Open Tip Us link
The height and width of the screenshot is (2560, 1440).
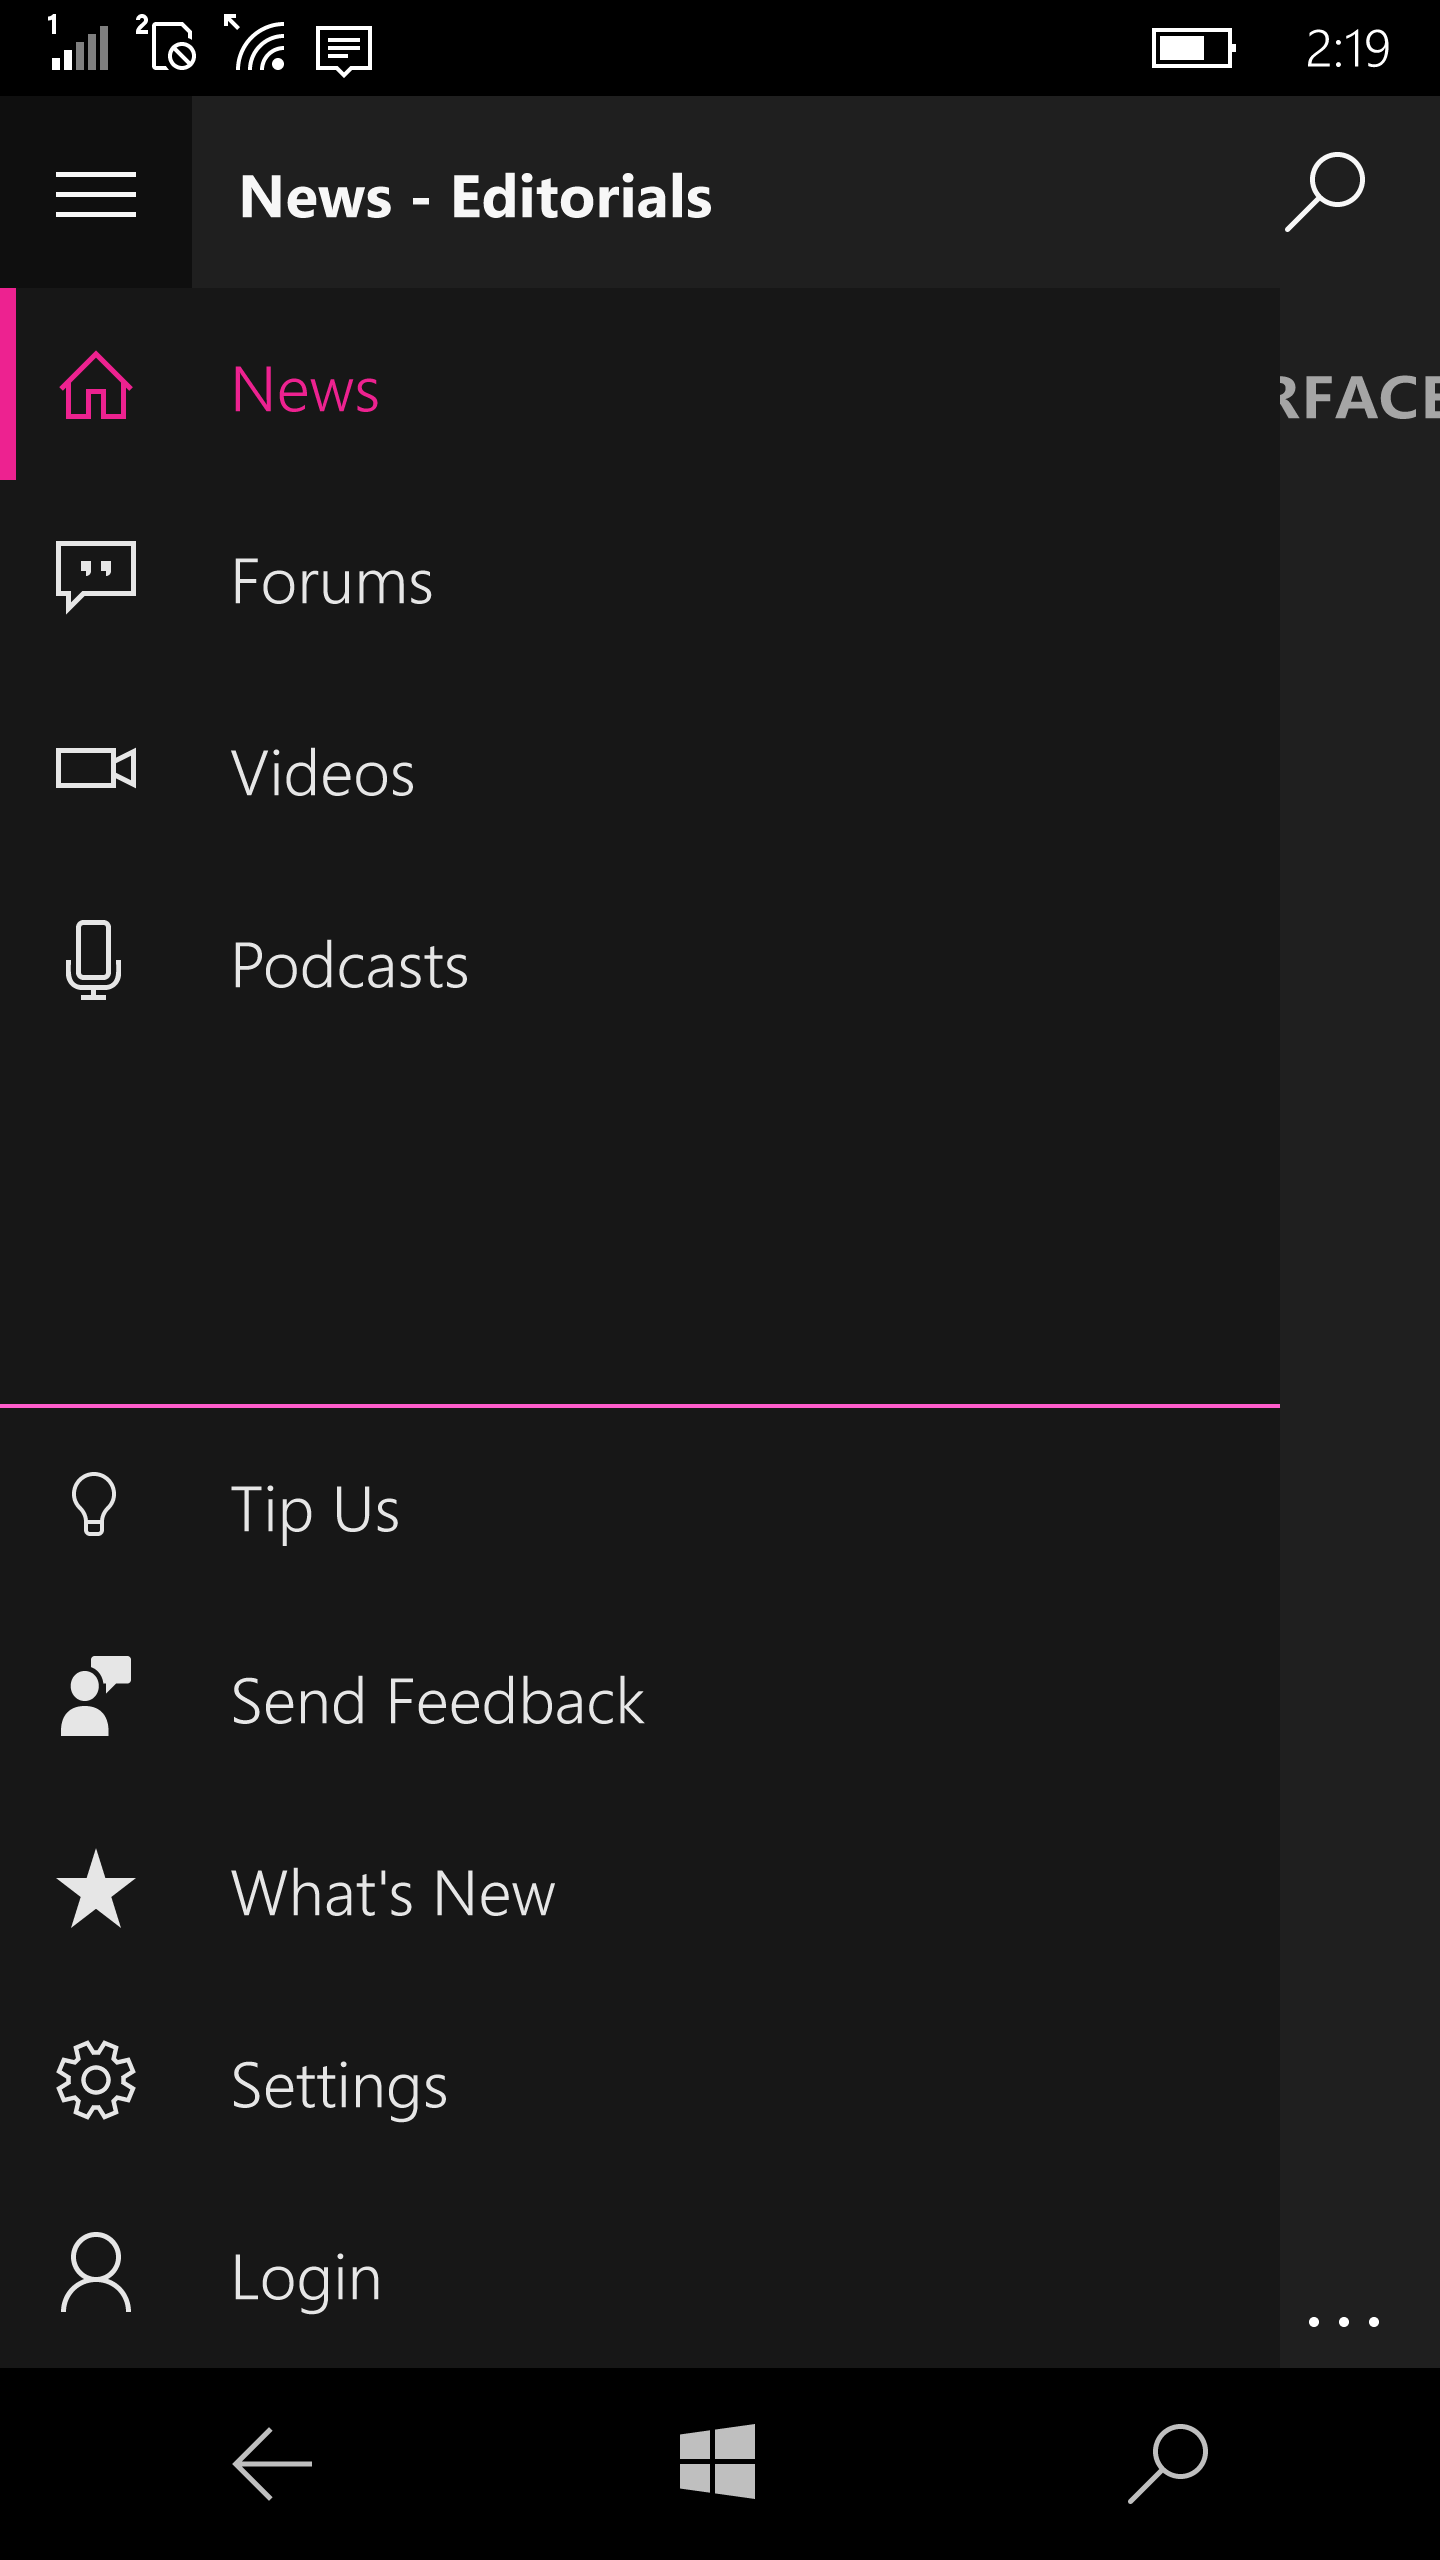coord(315,1509)
